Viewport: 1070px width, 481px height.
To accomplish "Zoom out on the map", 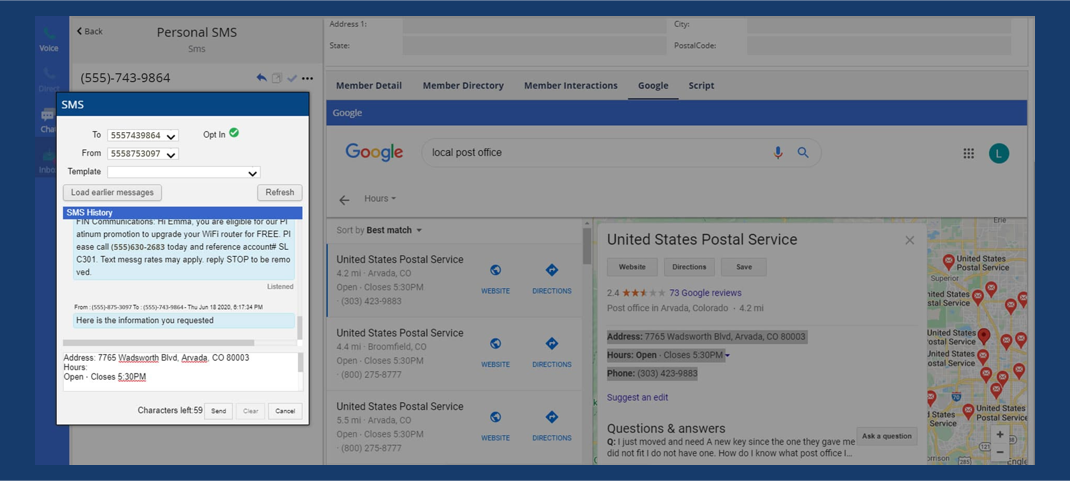I will [1000, 452].
